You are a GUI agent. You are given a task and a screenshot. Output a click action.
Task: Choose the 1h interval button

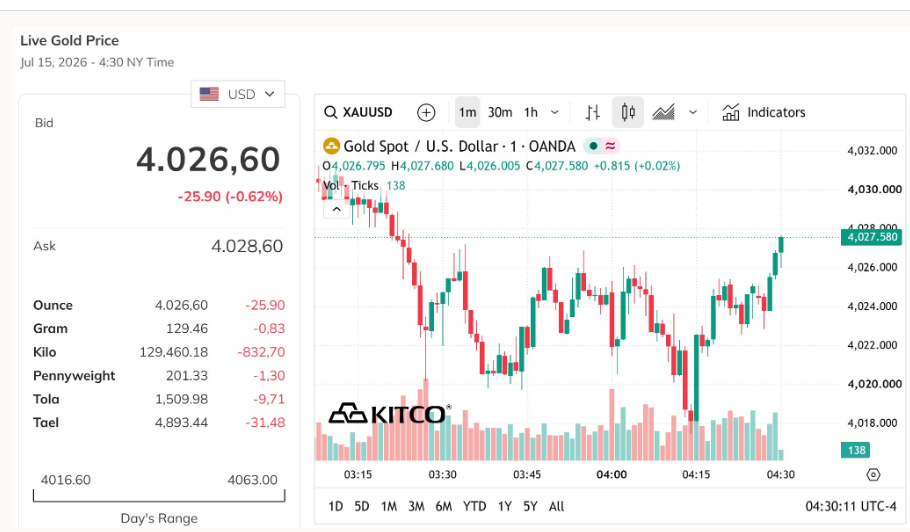coord(531,112)
